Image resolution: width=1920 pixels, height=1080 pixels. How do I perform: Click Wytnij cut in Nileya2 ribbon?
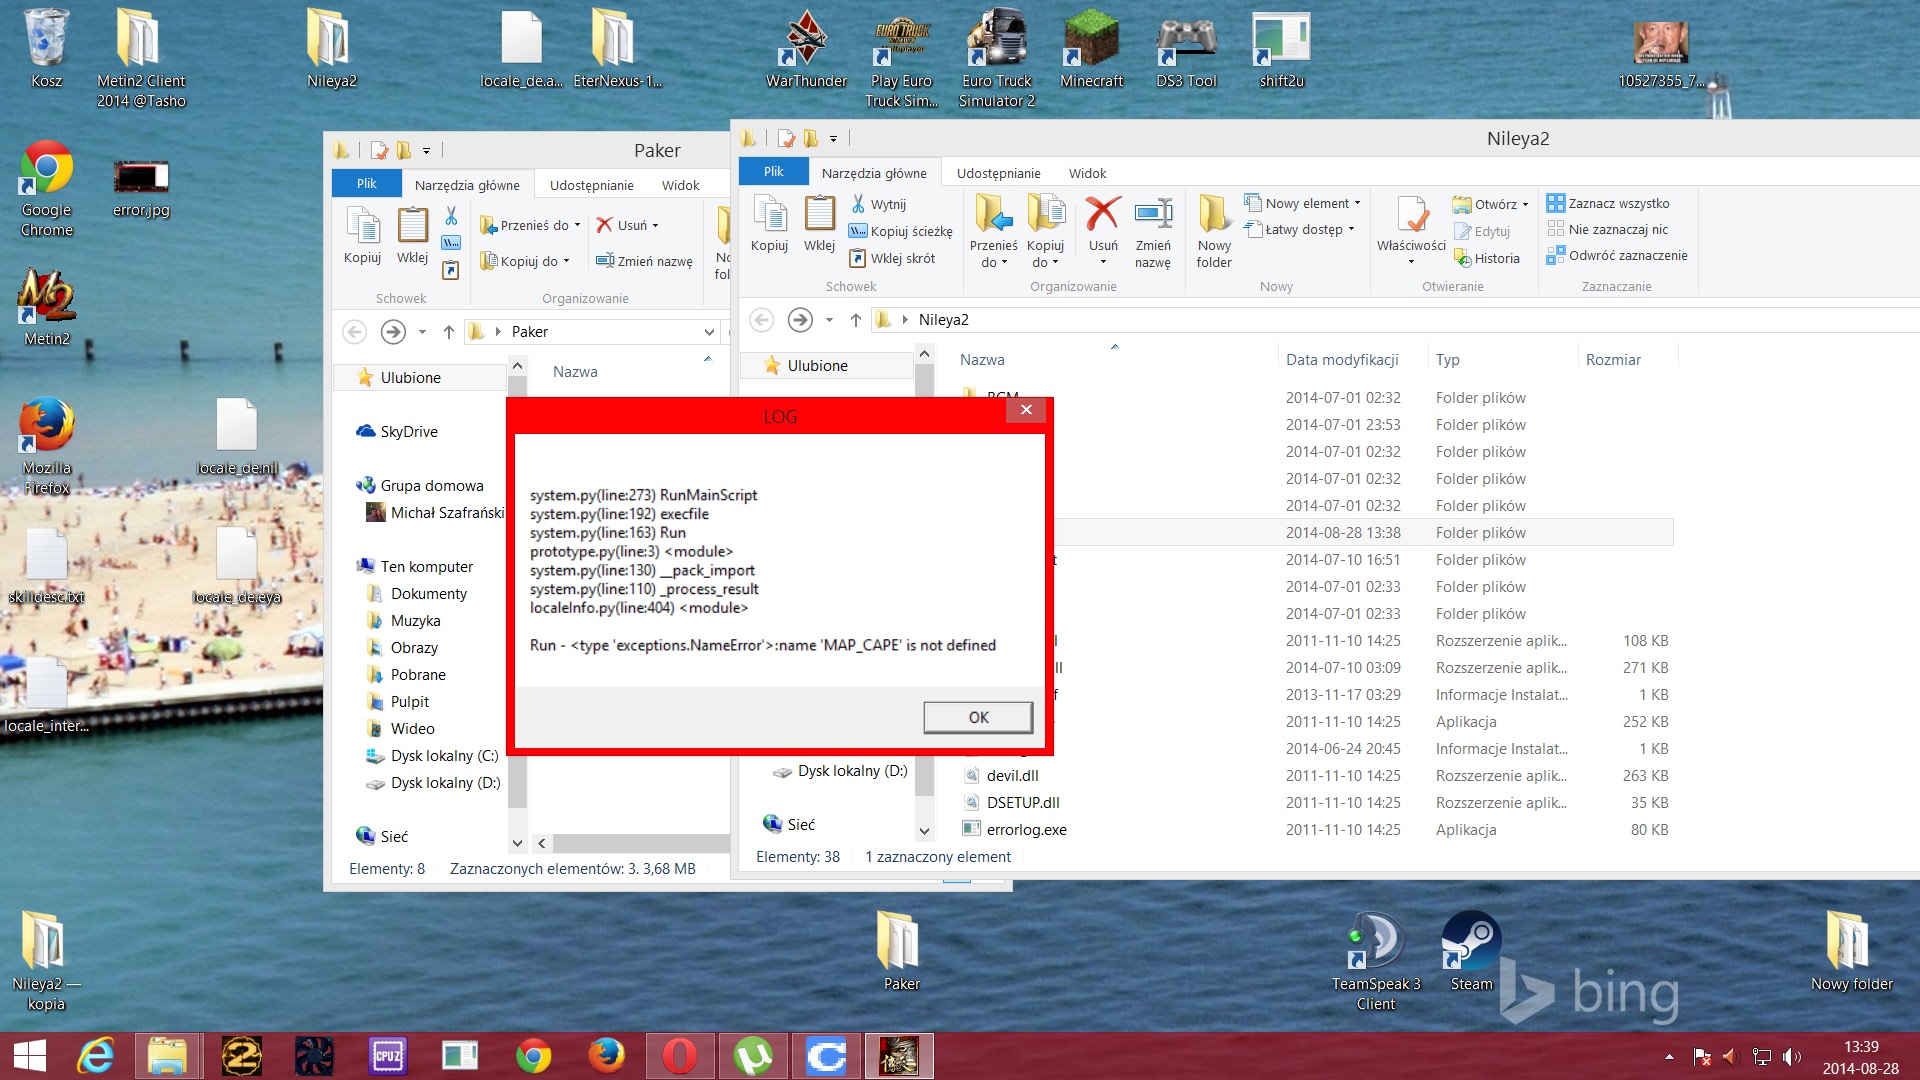coord(878,204)
